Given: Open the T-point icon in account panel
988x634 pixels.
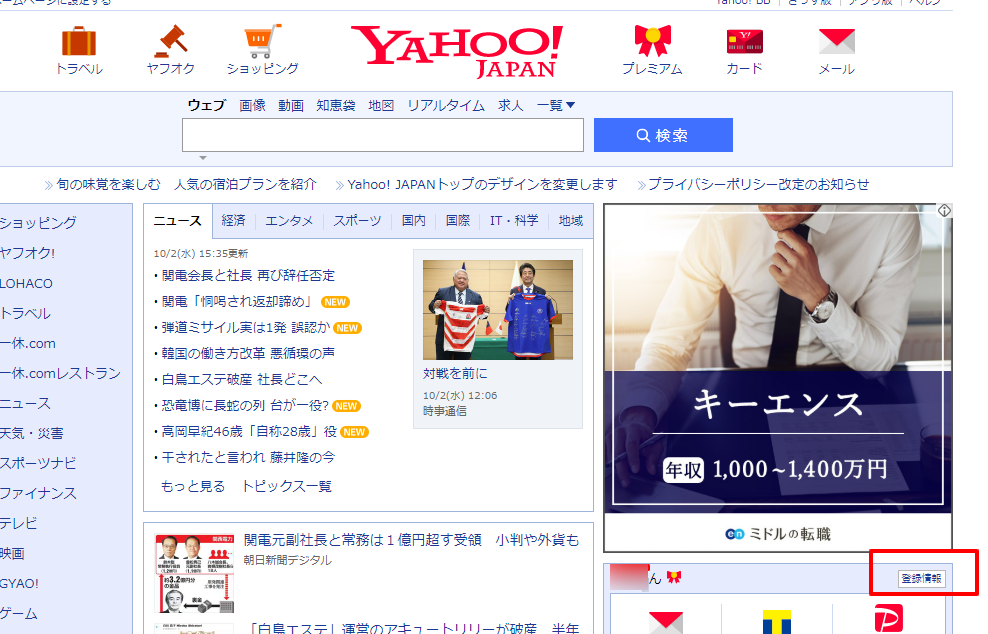Looking at the screenshot, I should (776, 621).
